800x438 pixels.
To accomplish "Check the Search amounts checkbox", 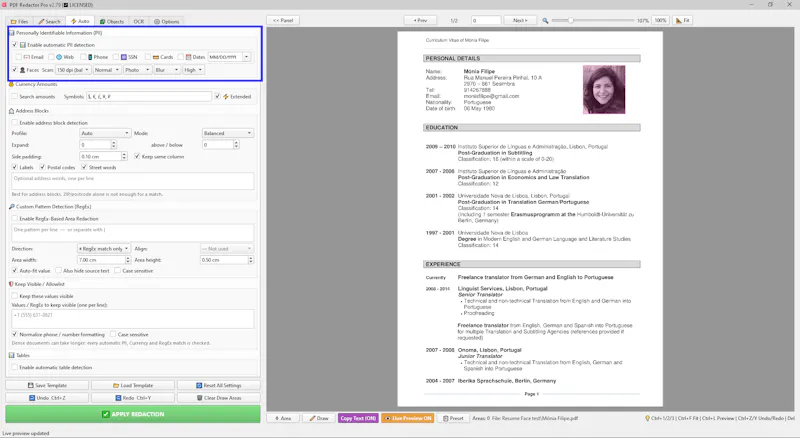I will 15,96.
